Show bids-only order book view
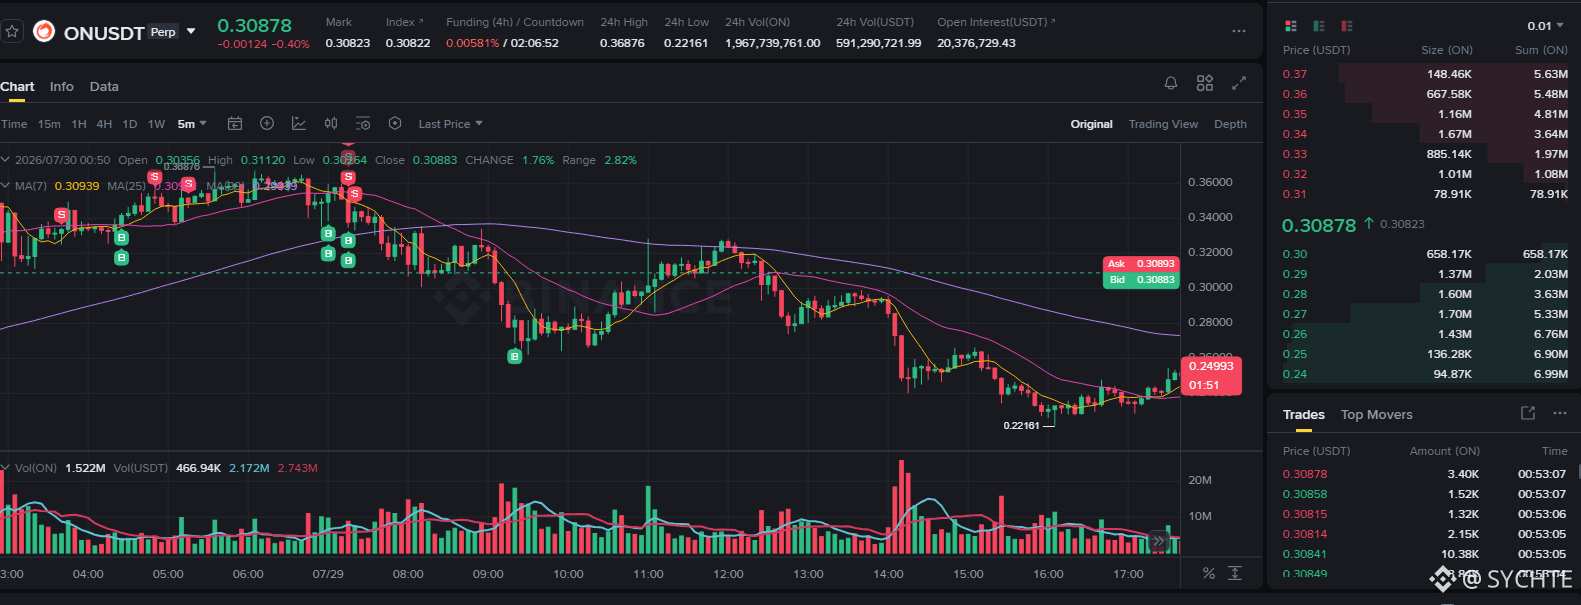This screenshot has height=605, width=1581. tap(1319, 26)
